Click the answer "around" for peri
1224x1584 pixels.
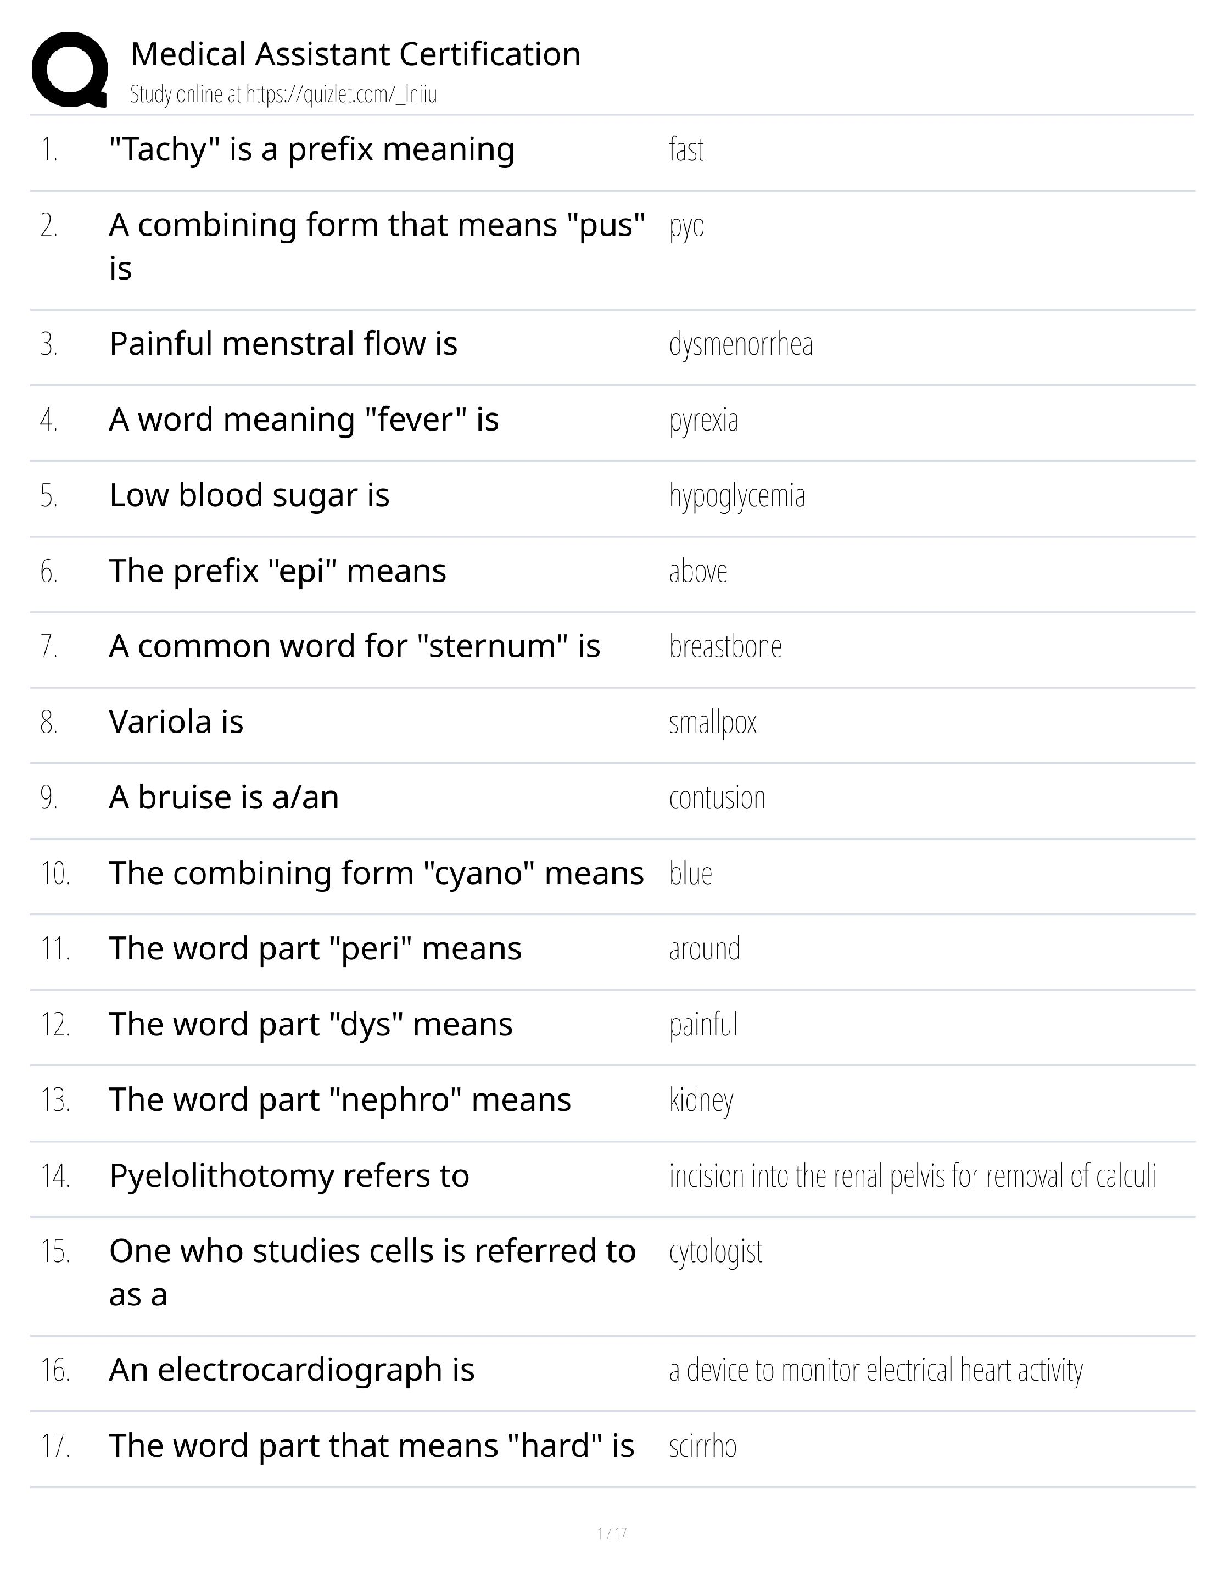click(704, 949)
